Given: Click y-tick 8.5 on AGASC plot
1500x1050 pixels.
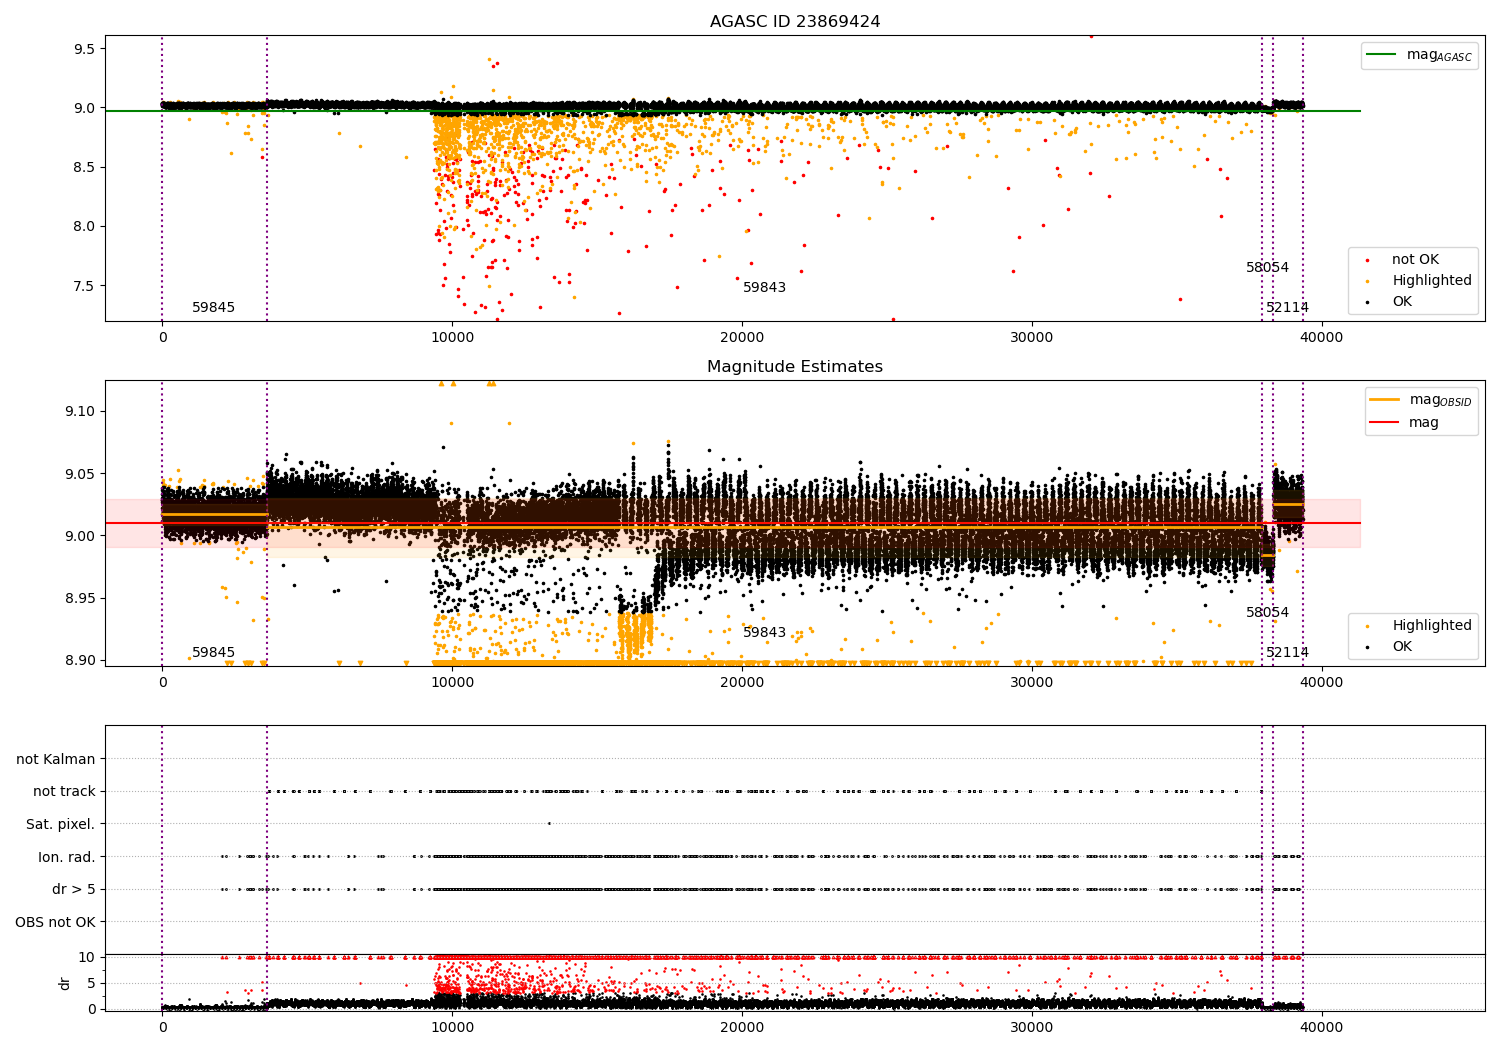Looking at the screenshot, I should 84,167.
